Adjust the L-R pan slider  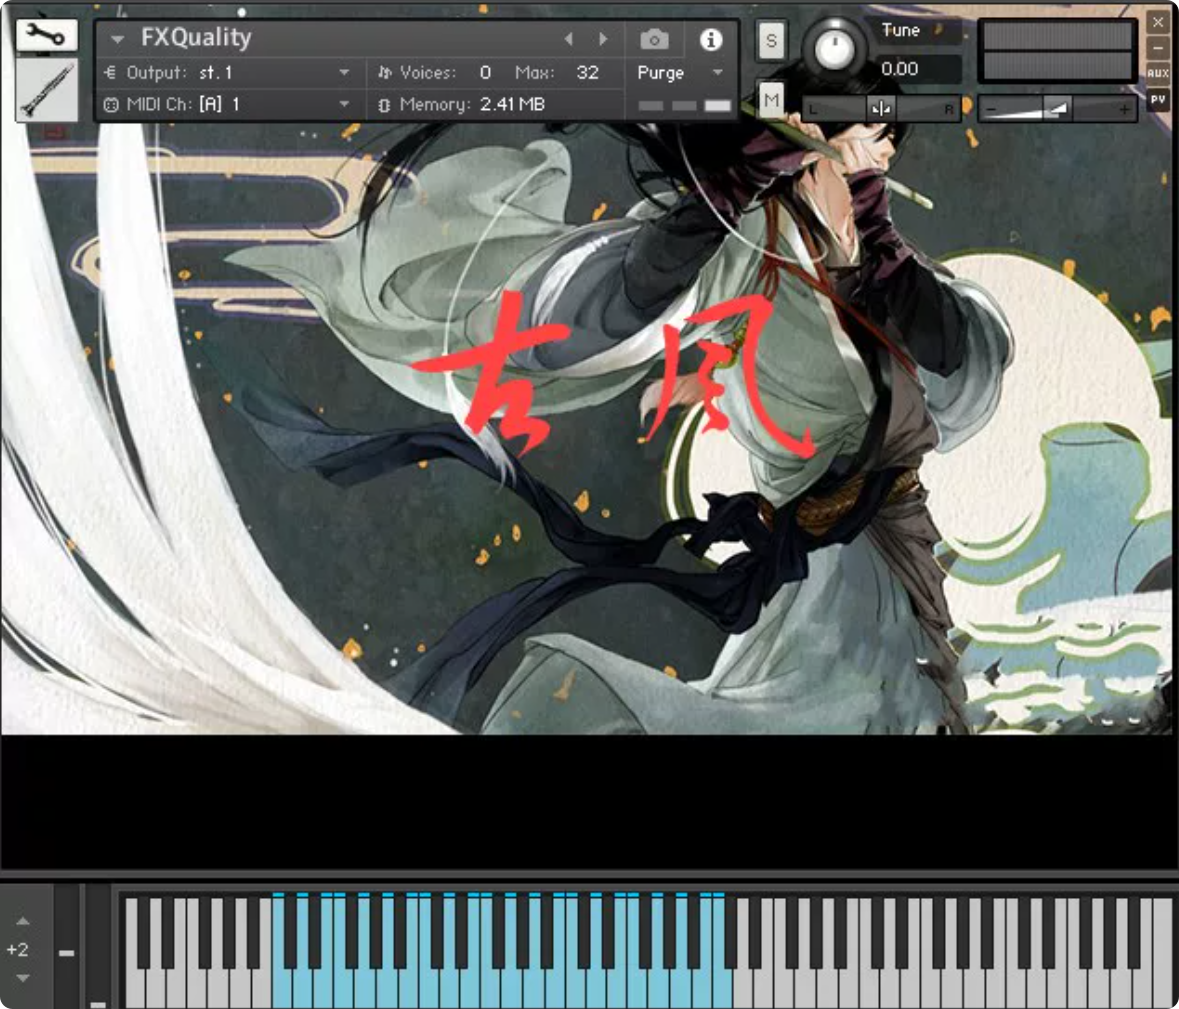881,109
